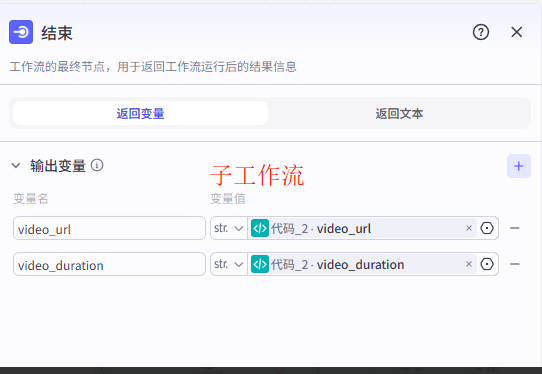This screenshot has height=374, width=542.
Task: Click the code icon in 代码_2 · video_url
Action: (260, 228)
